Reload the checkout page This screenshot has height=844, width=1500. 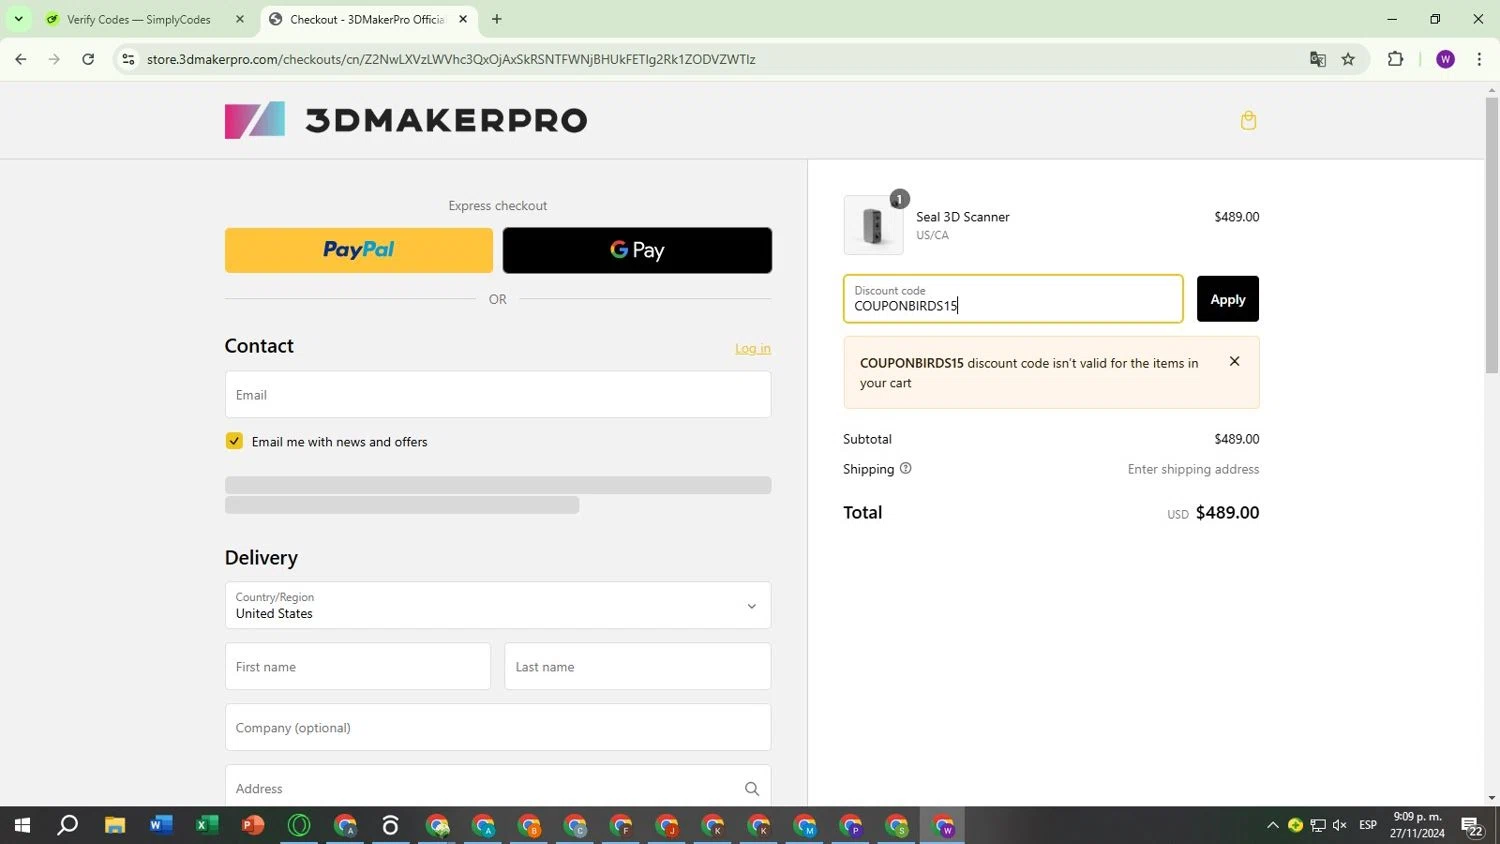(88, 59)
